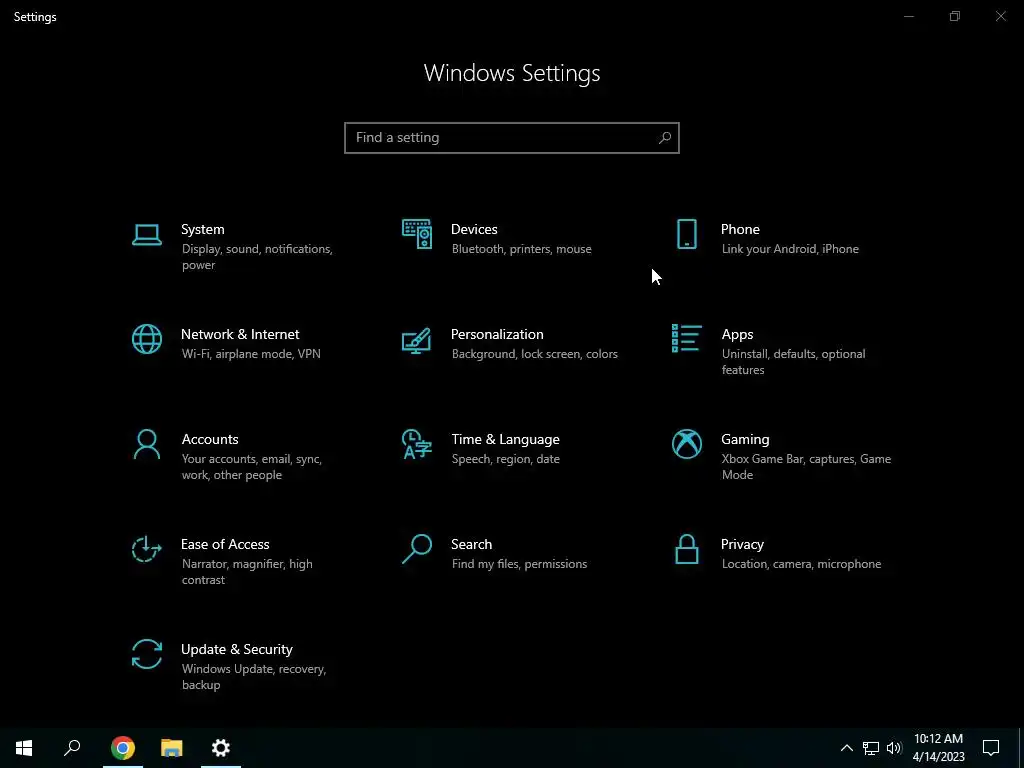This screenshot has width=1024, height=768.
Task: Click the taskbar clock showing 10:12 AM
Action: (x=938, y=748)
